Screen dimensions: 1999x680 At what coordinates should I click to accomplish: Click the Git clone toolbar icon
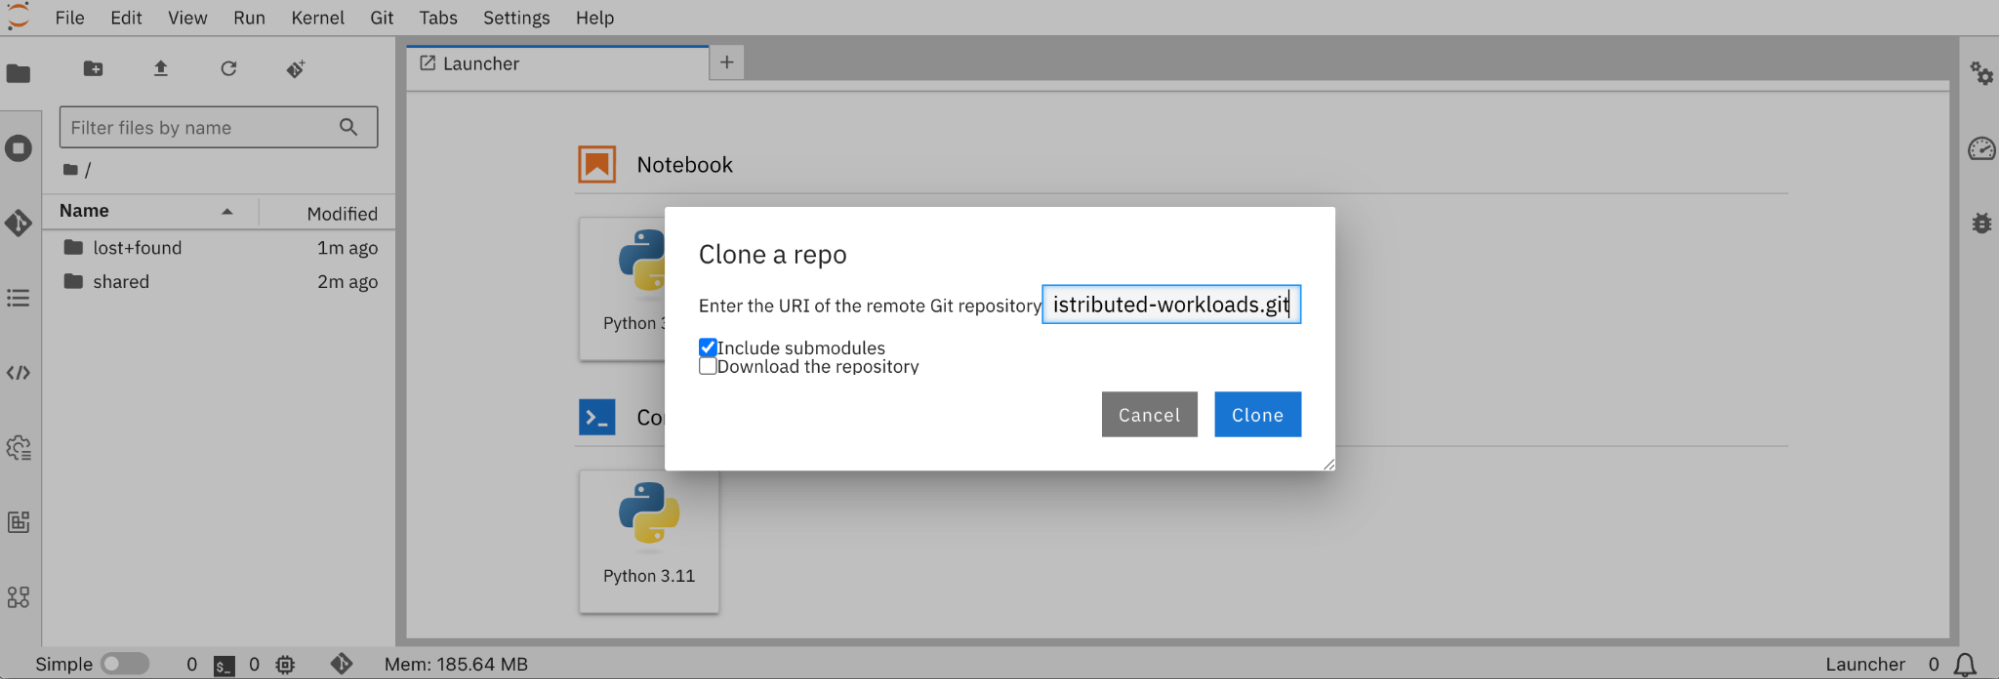pos(295,69)
